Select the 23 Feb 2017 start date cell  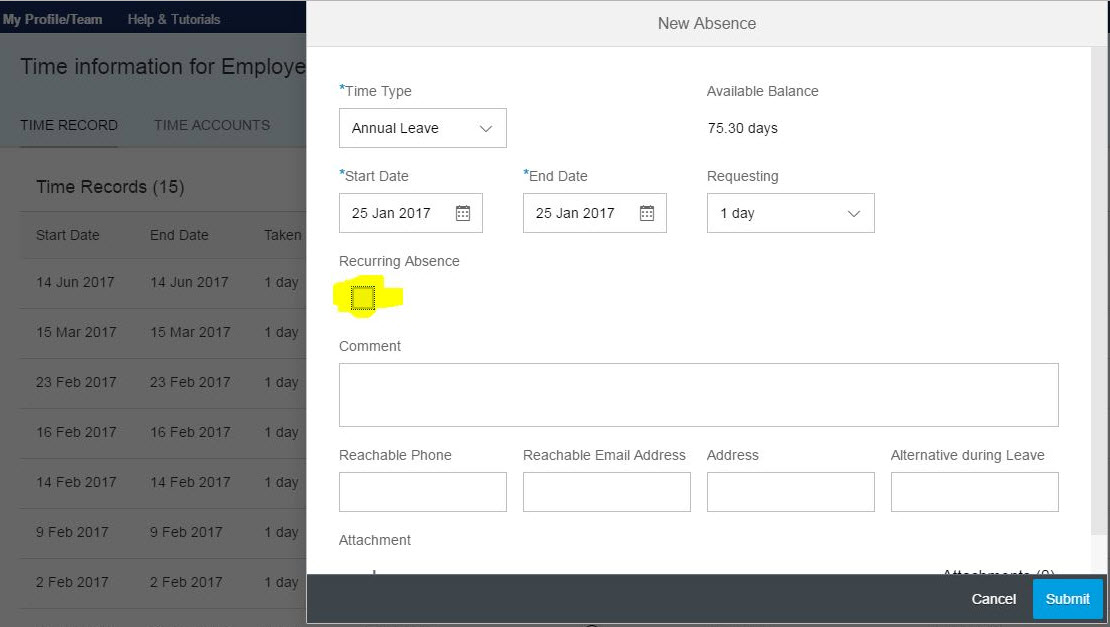click(x=76, y=382)
